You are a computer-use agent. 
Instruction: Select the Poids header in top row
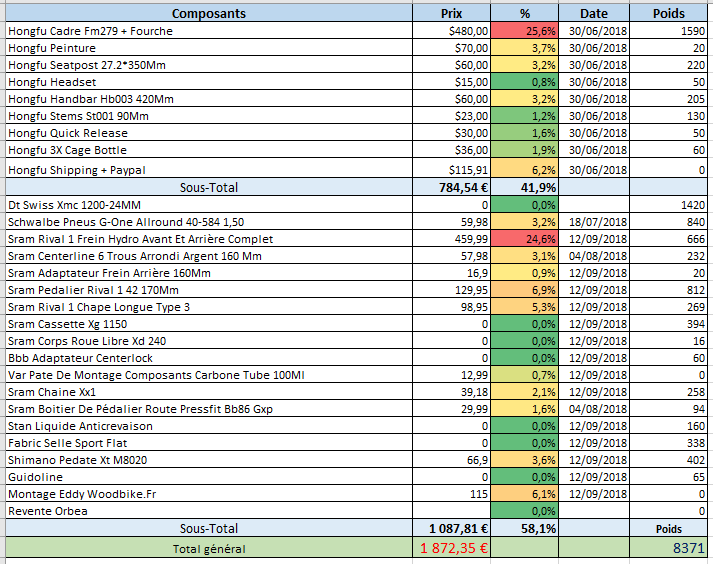pos(668,13)
